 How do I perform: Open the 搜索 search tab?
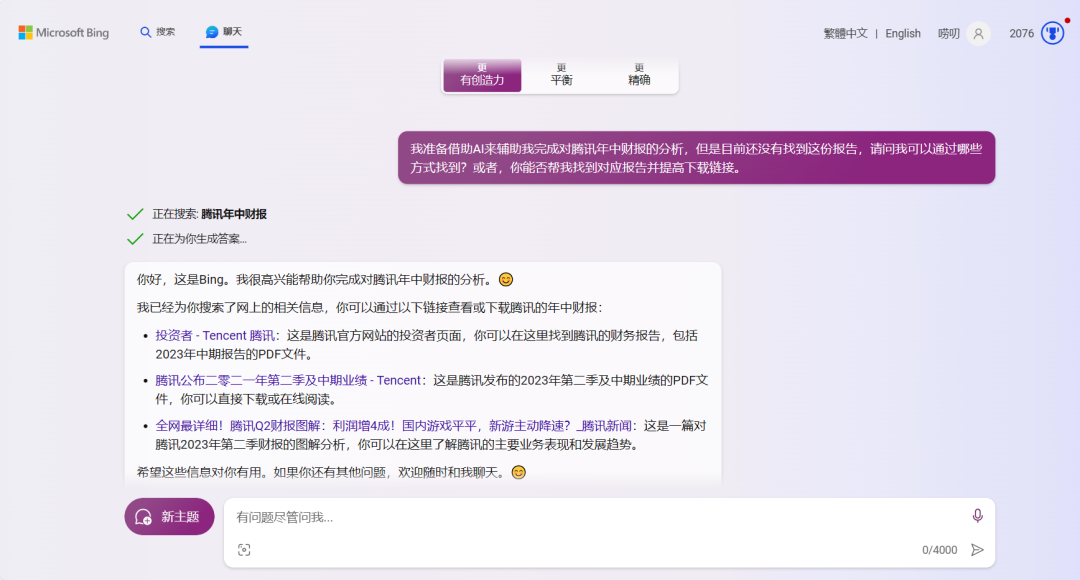(x=158, y=32)
